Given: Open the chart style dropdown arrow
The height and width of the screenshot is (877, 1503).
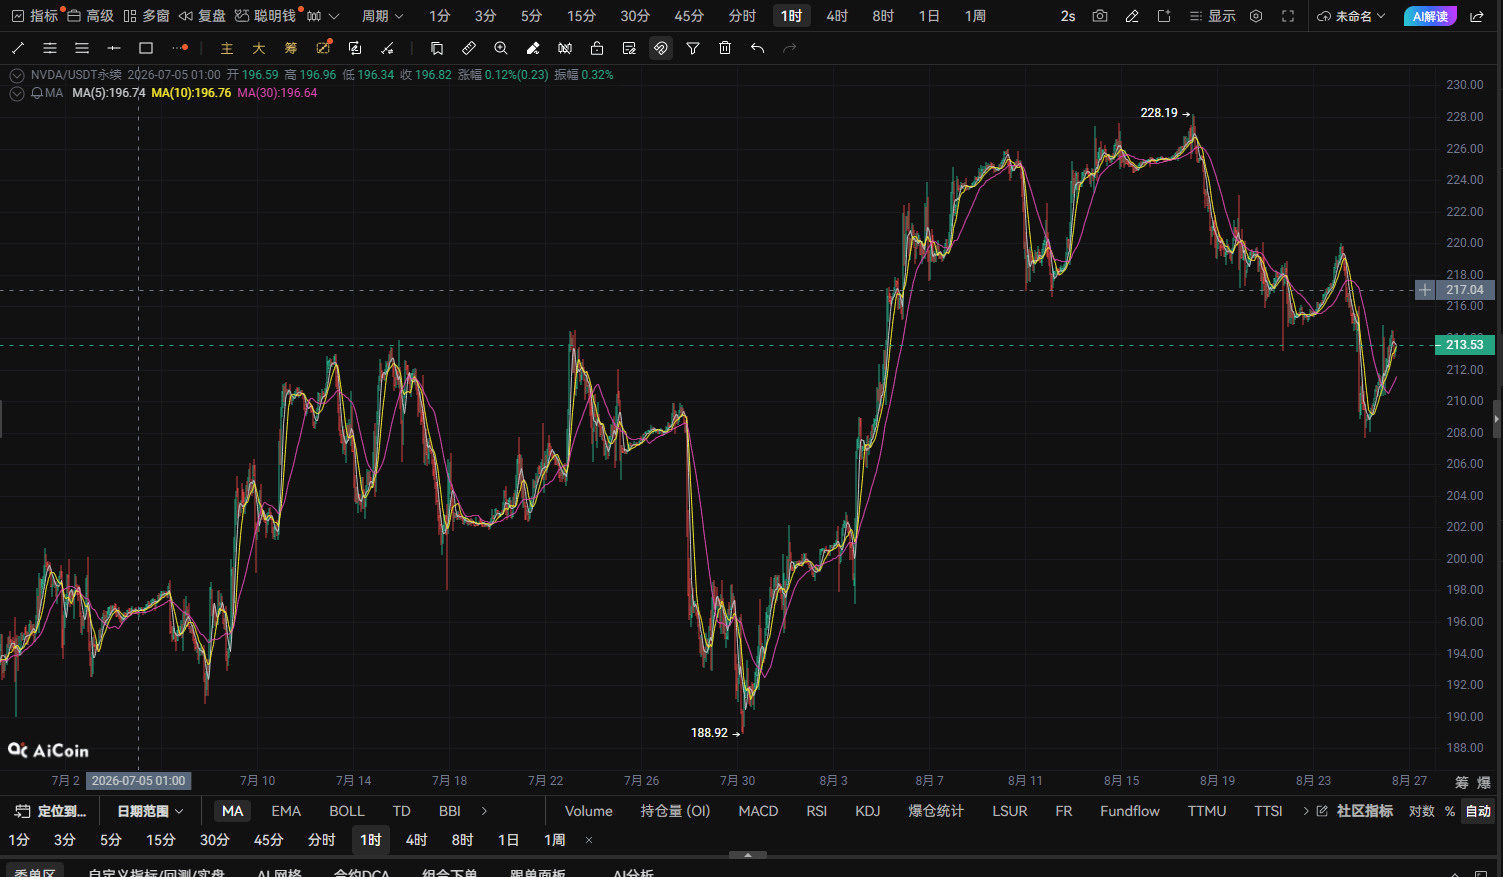Looking at the screenshot, I should click(x=334, y=16).
